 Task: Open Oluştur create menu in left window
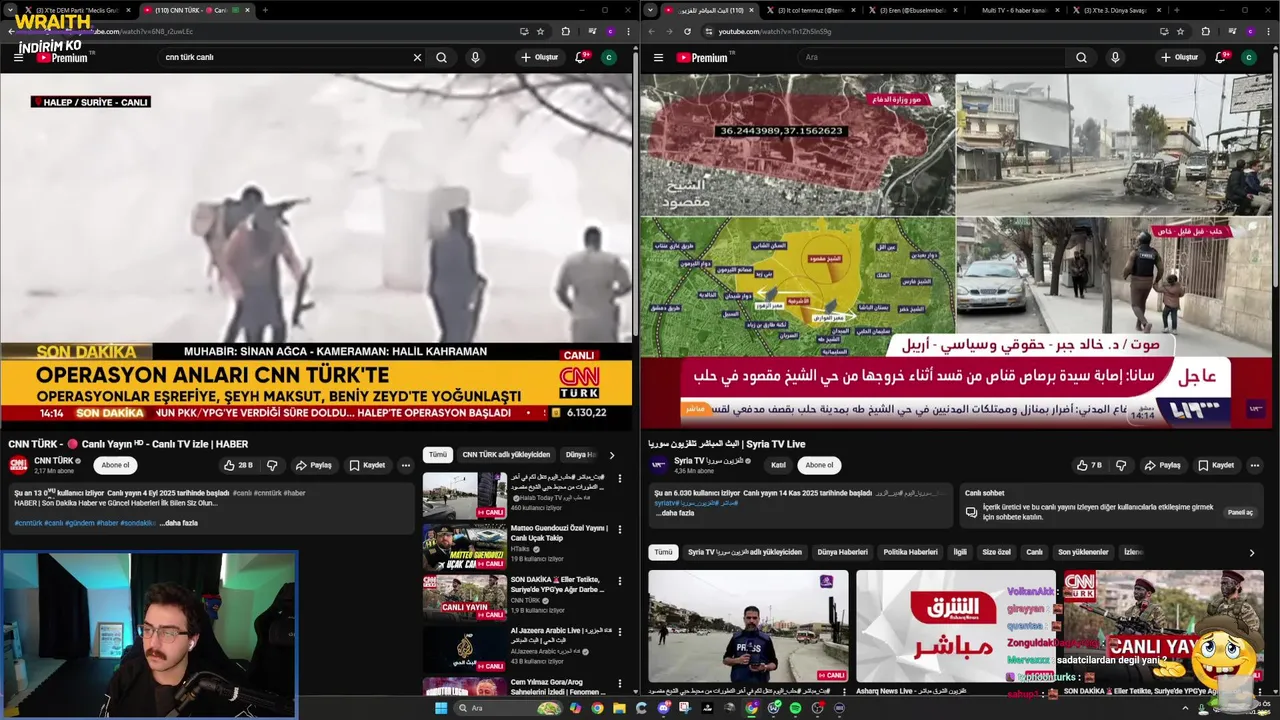(x=540, y=57)
